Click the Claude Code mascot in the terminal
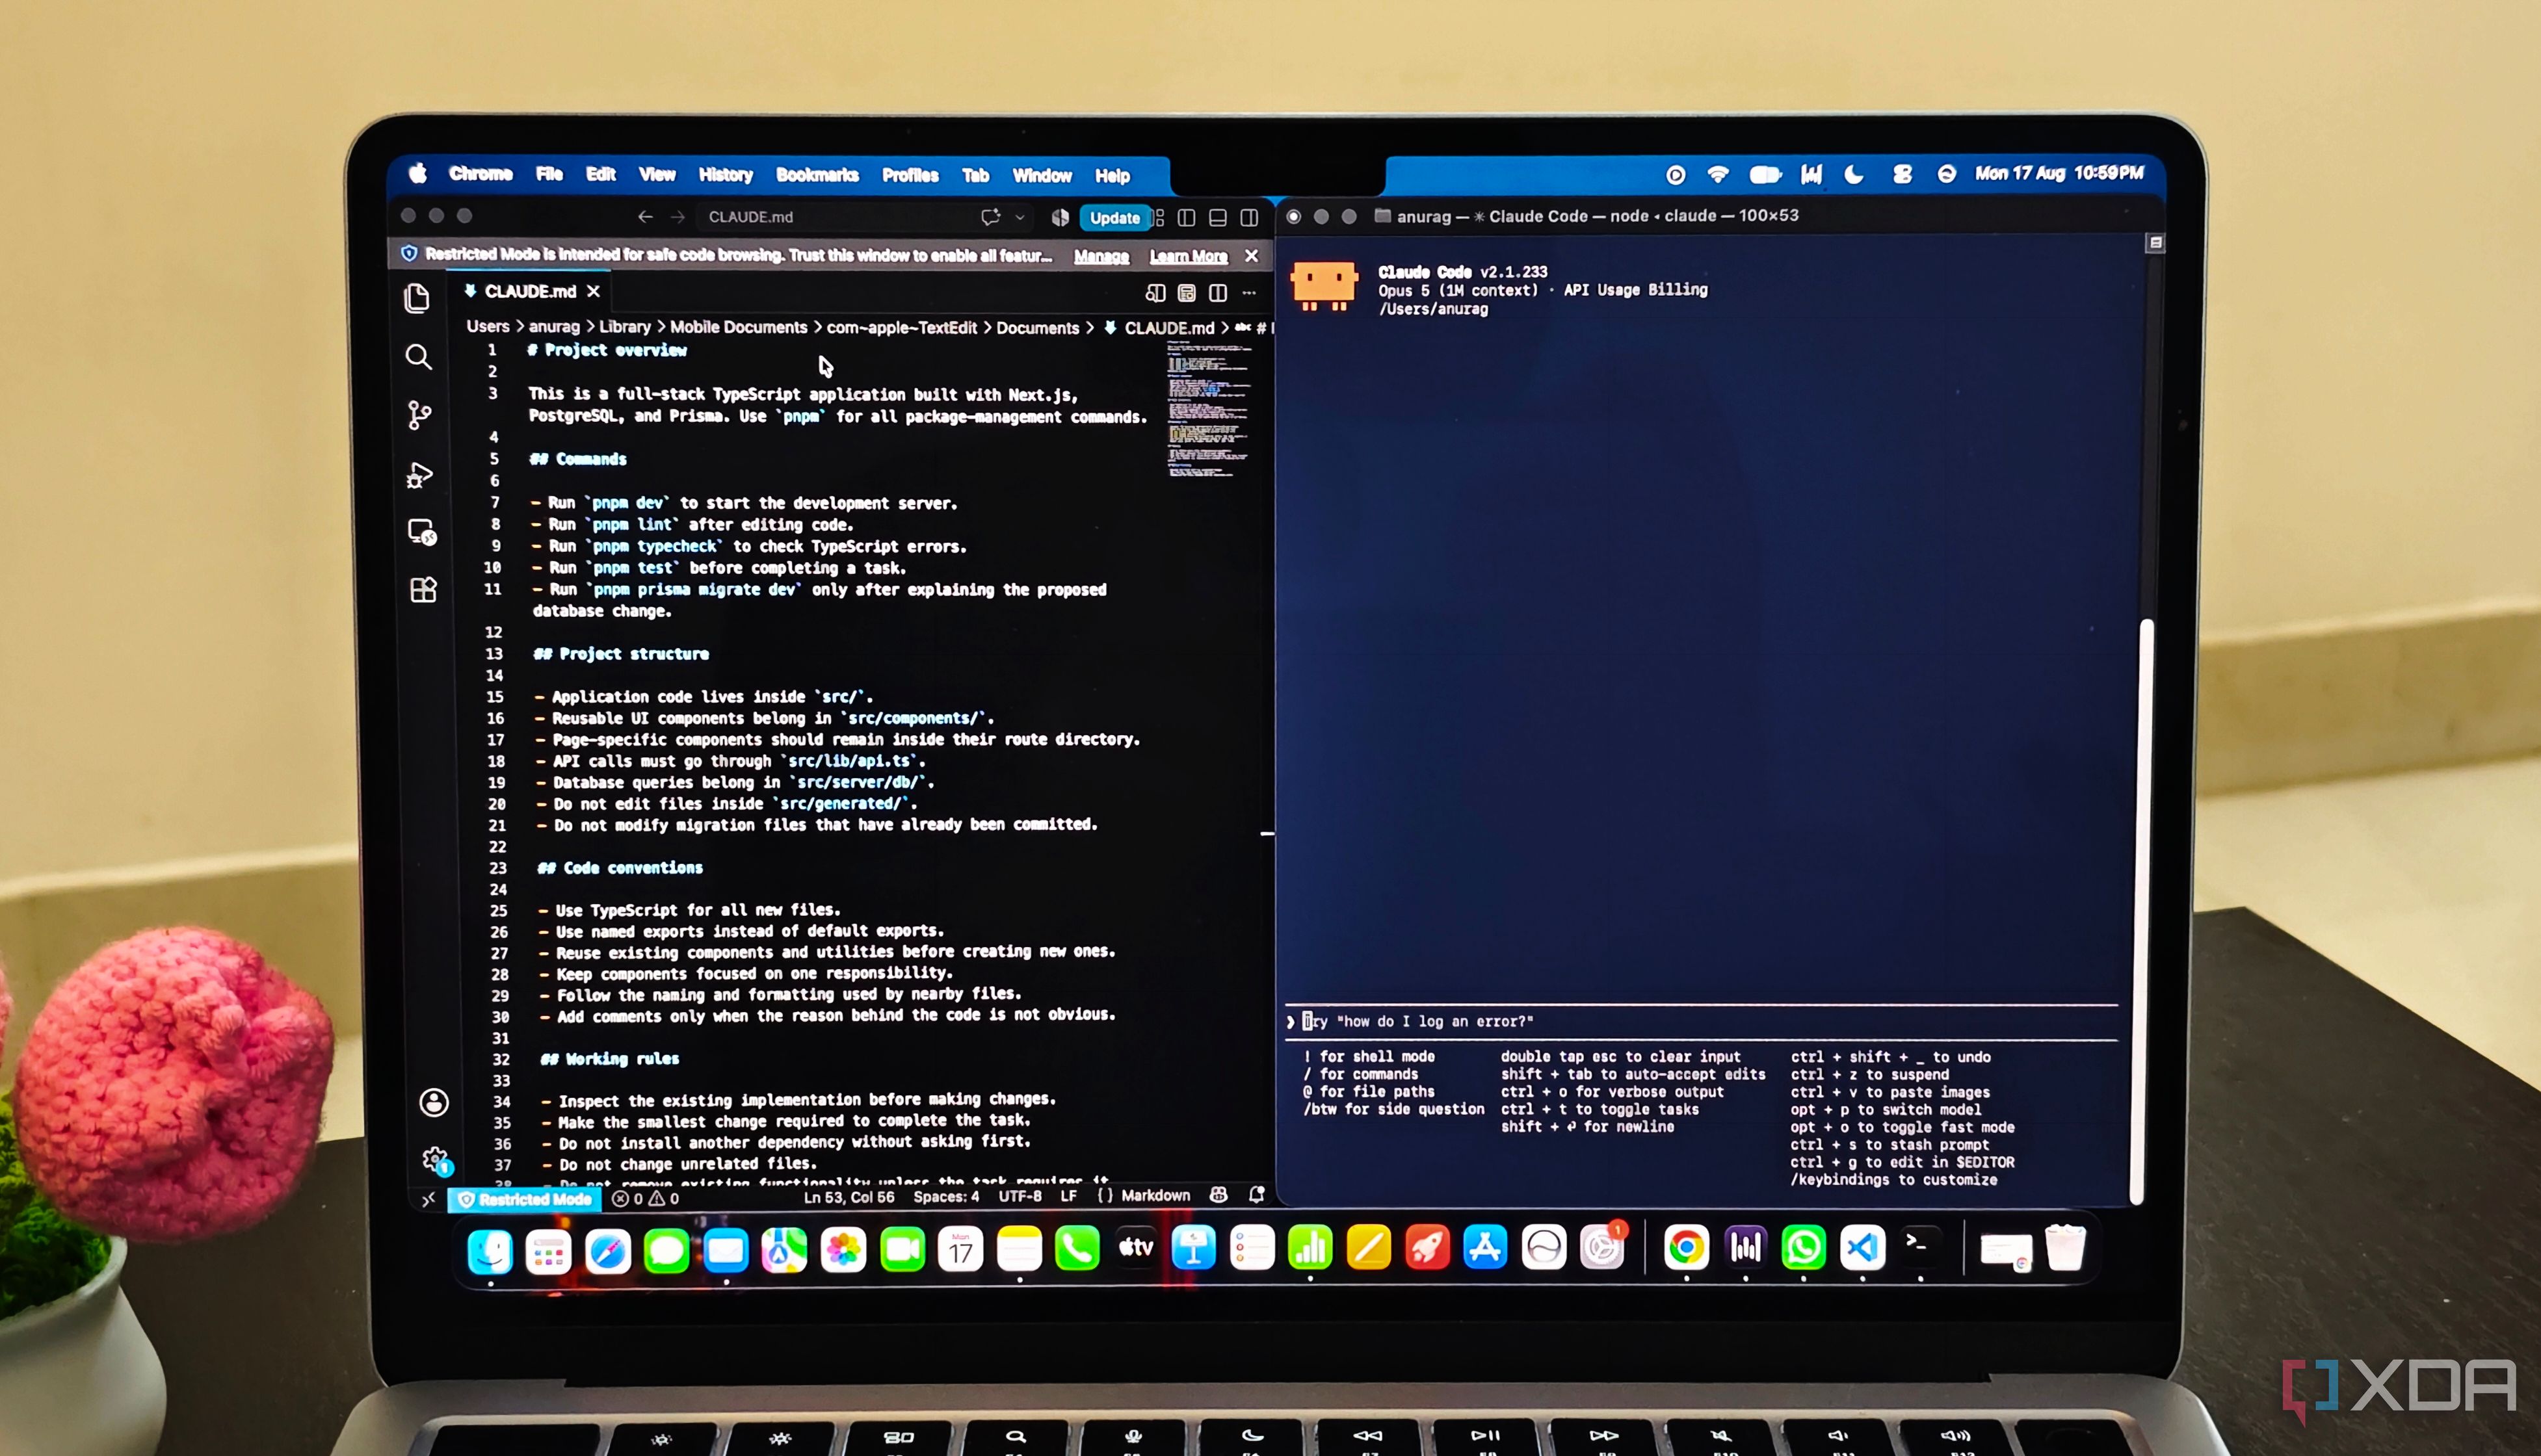This screenshot has height=1456, width=2541. pyautogui.click(x=1324, y=286)
